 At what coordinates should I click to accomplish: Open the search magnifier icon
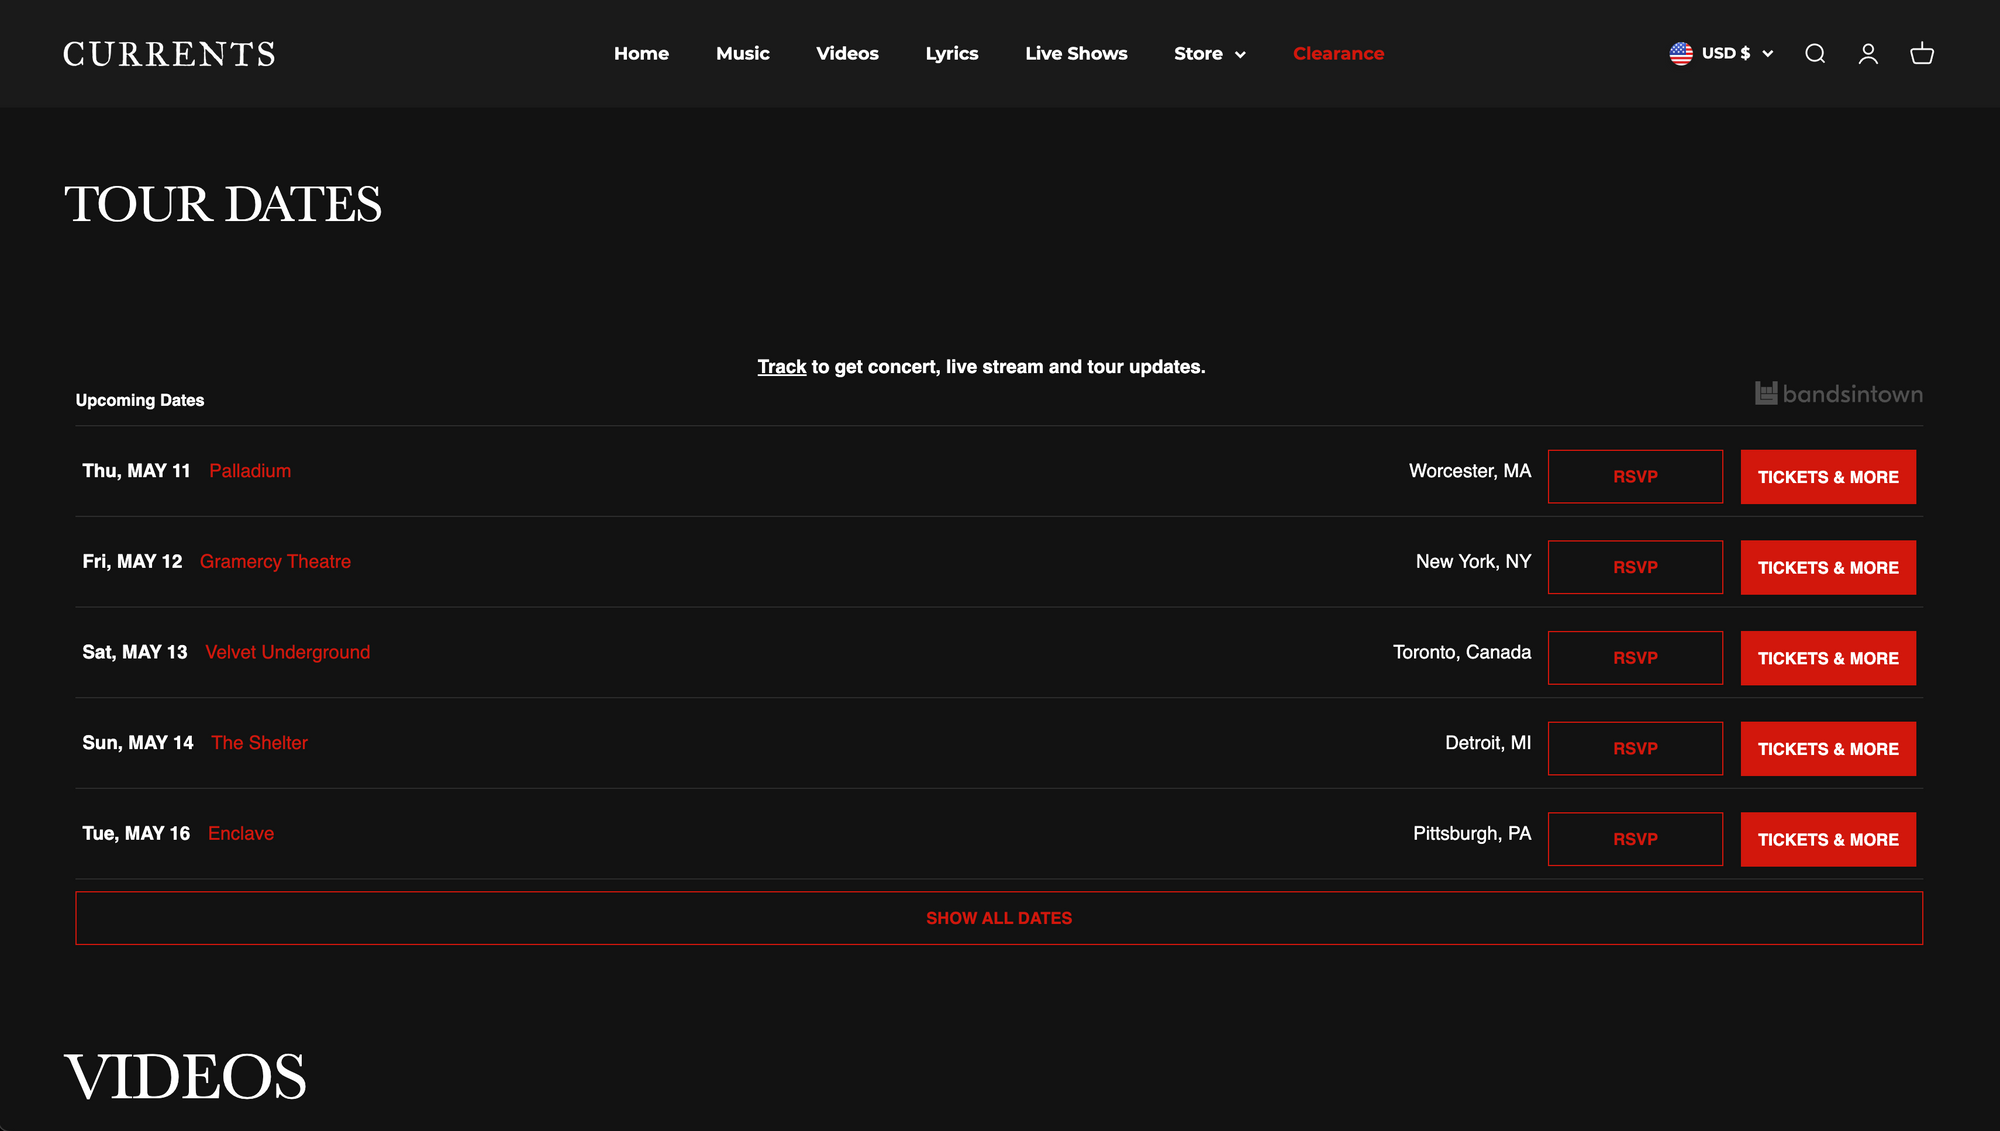pos(1815,54)
